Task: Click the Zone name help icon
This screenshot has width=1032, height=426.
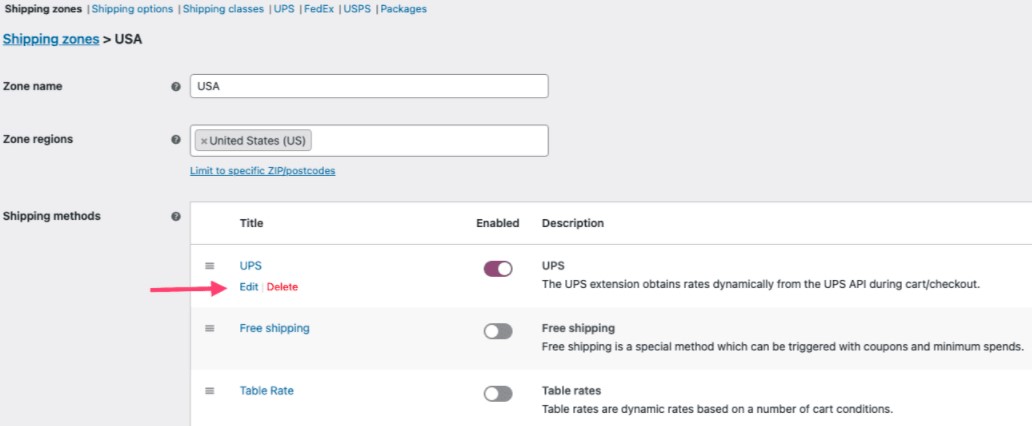Action: click(176, 87)
